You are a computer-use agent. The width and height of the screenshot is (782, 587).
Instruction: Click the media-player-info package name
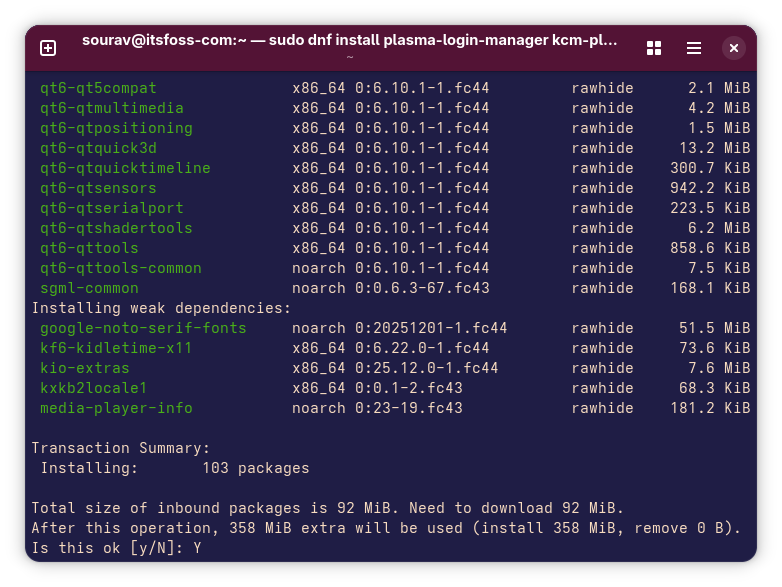coord(116,408)
